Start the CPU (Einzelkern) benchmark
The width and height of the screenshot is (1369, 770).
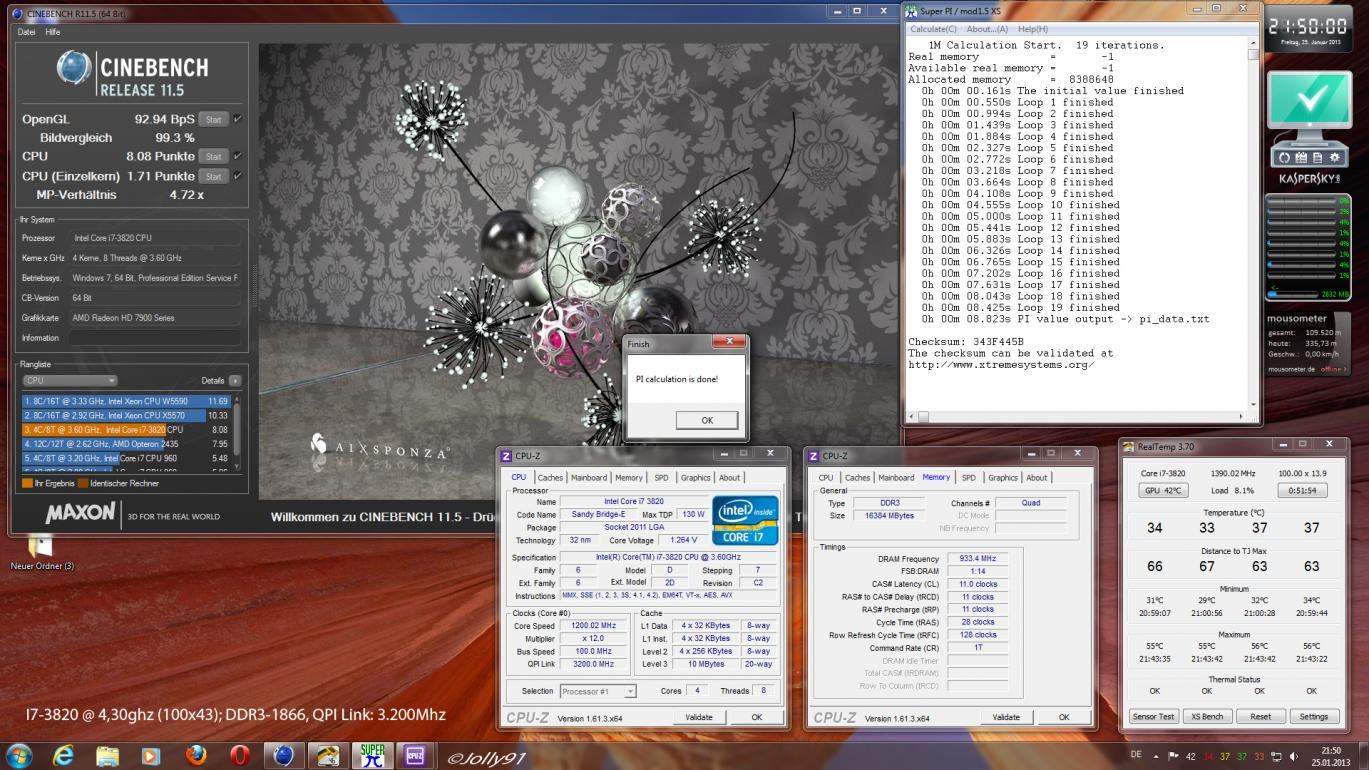[x=213, y=176]
